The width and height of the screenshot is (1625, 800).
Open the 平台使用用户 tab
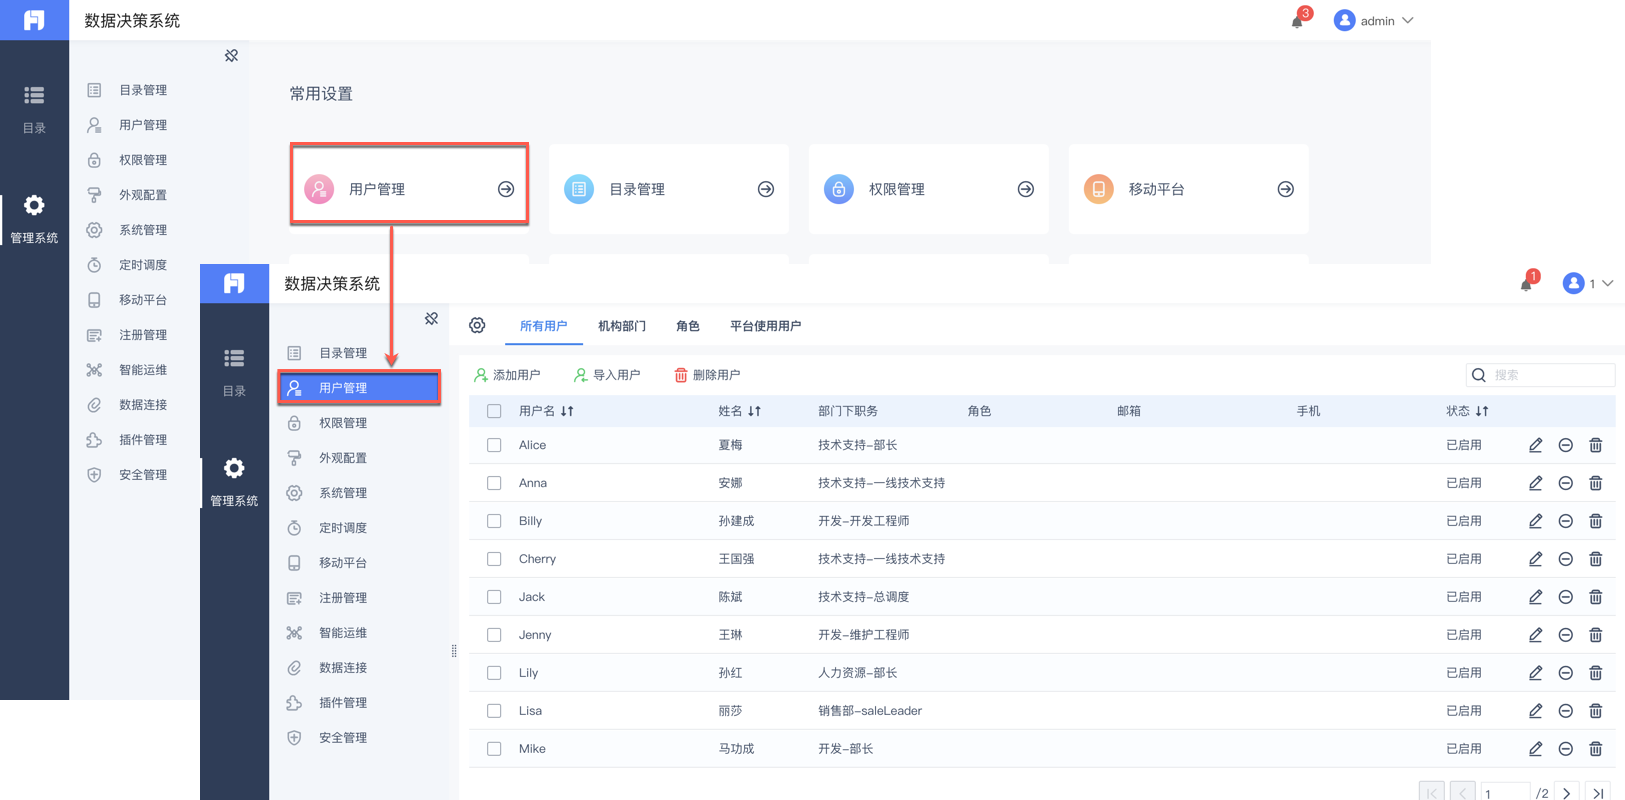coord(765,326)
